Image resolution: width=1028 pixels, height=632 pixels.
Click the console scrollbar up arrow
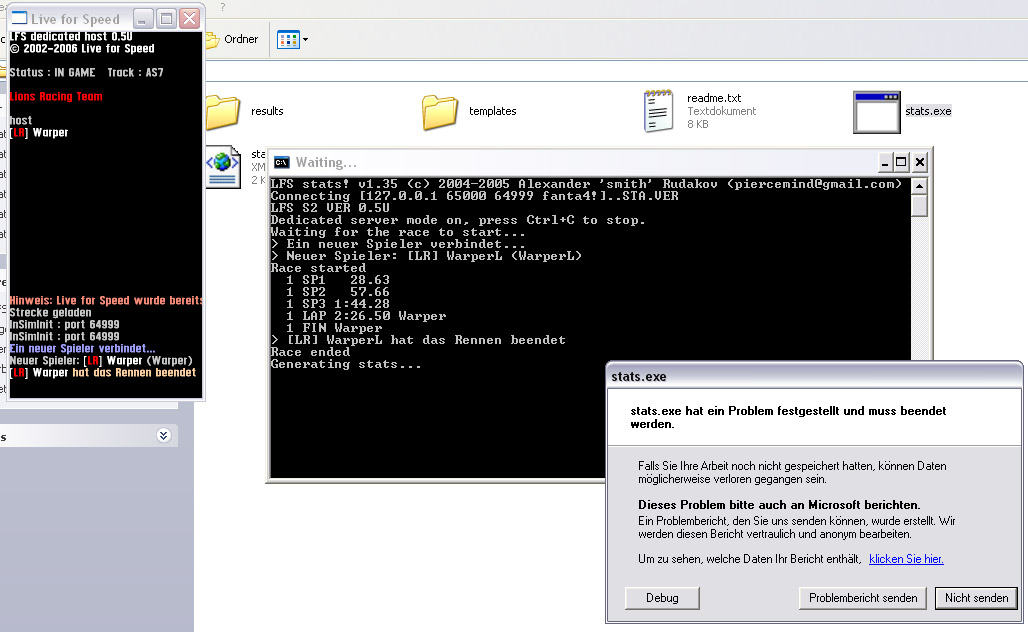[x=919, y=186]
